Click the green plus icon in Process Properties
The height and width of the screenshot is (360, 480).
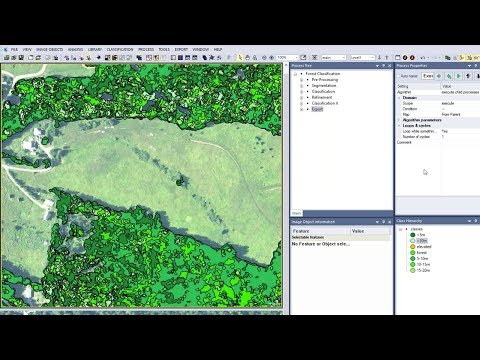[439, 76]
